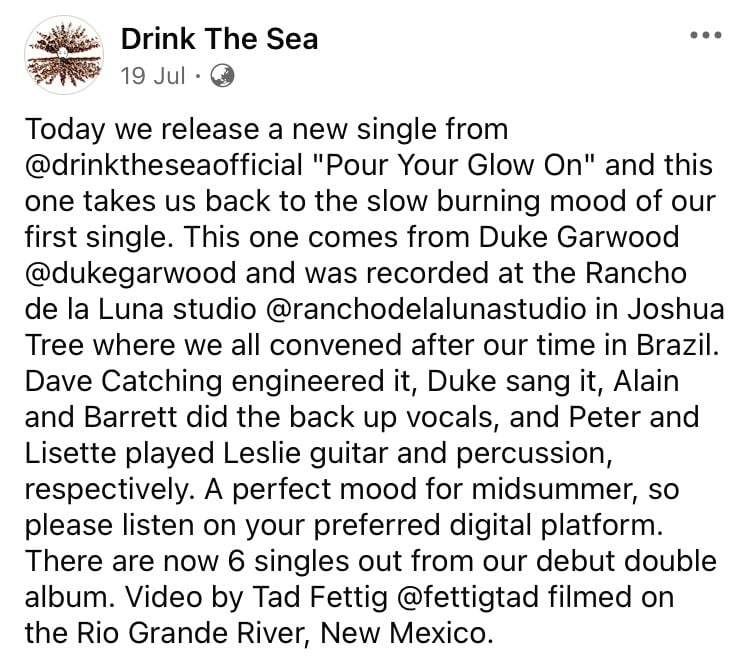The width and height of the screenshot is (750, 659).
Task: Click the "Pour Your Glow On" song title
Action: tap(452, 165)
